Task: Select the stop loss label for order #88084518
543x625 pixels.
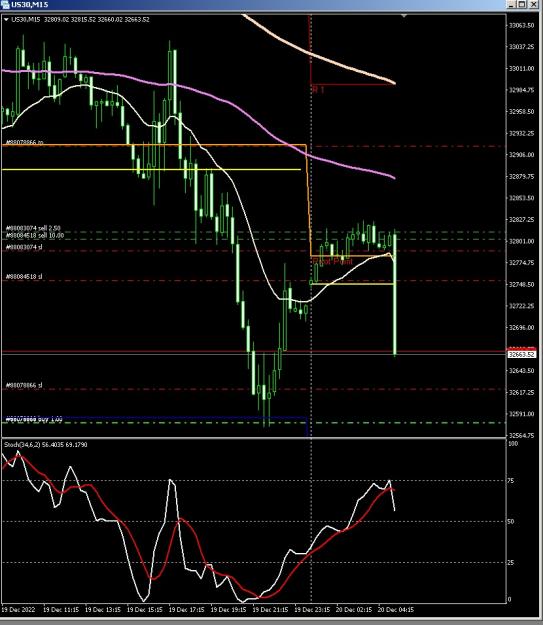Action: (24, 276)
